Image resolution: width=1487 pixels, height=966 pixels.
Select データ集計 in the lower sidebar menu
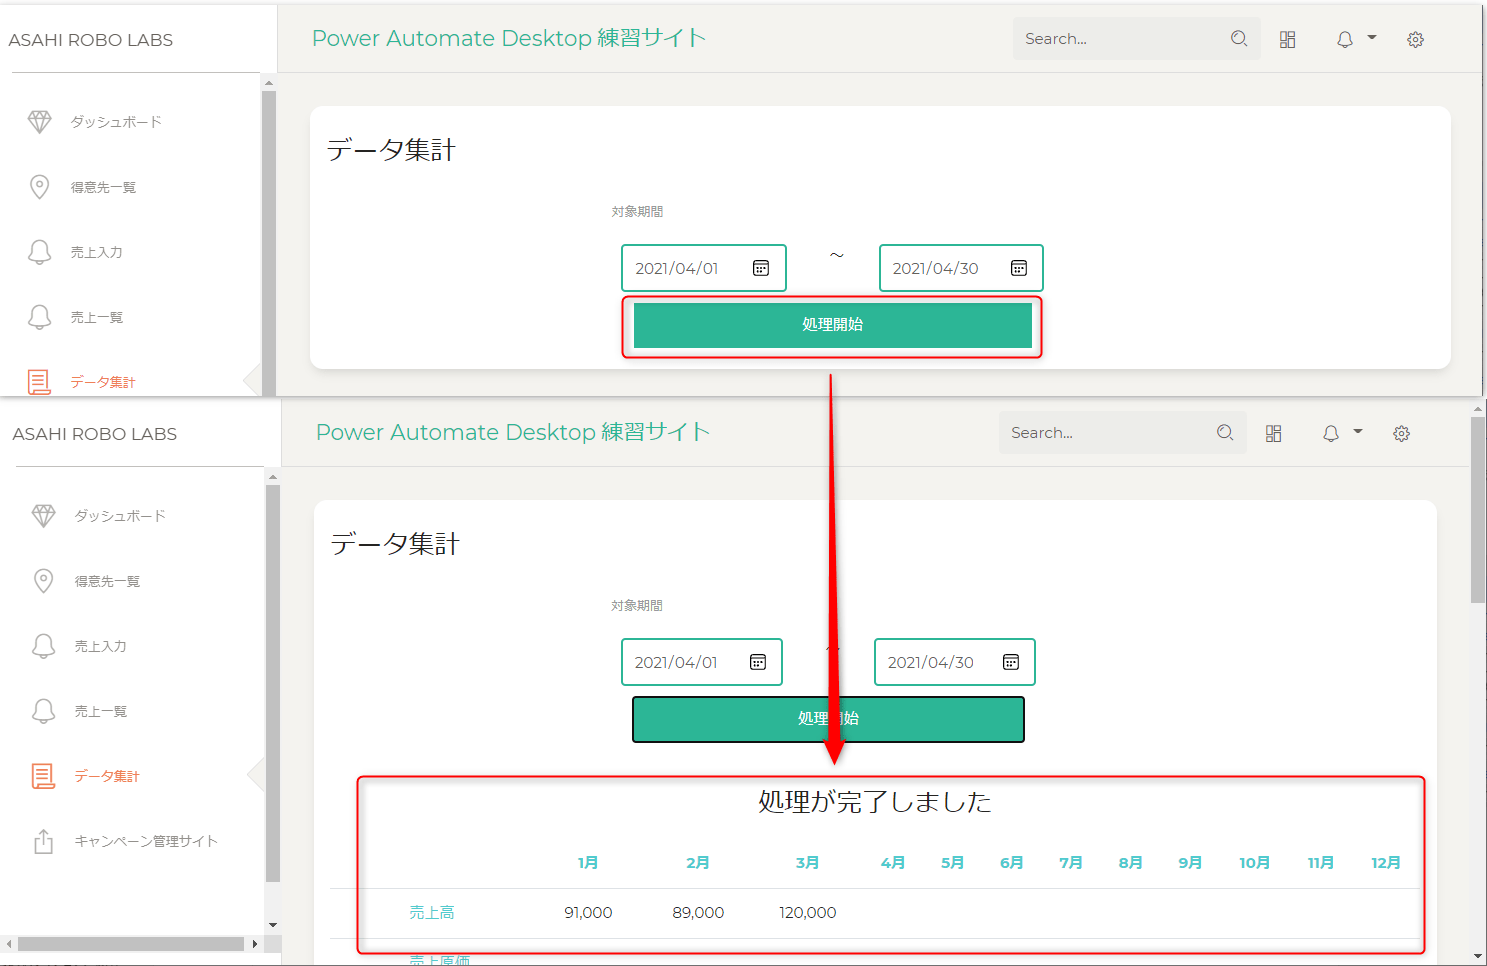pos(107,776)
